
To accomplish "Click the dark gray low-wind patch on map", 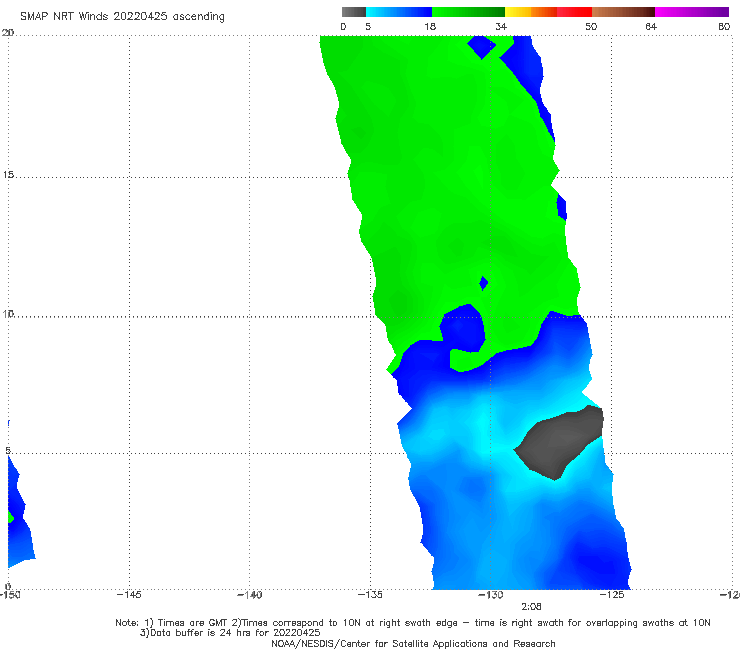I will pos(559,441).
